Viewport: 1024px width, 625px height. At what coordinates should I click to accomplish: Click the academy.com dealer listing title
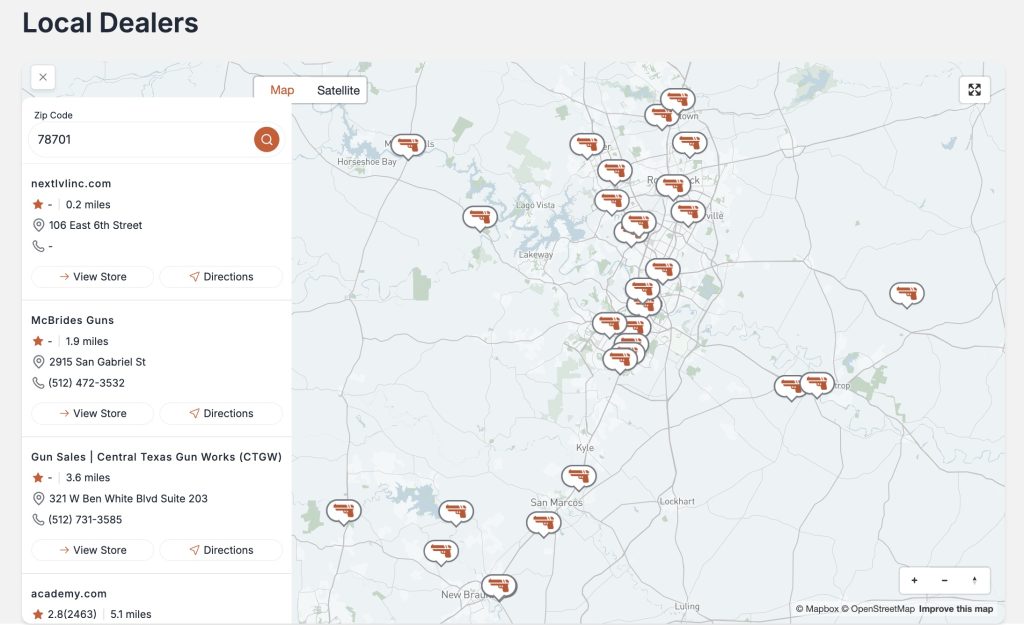tap(69, 593)
